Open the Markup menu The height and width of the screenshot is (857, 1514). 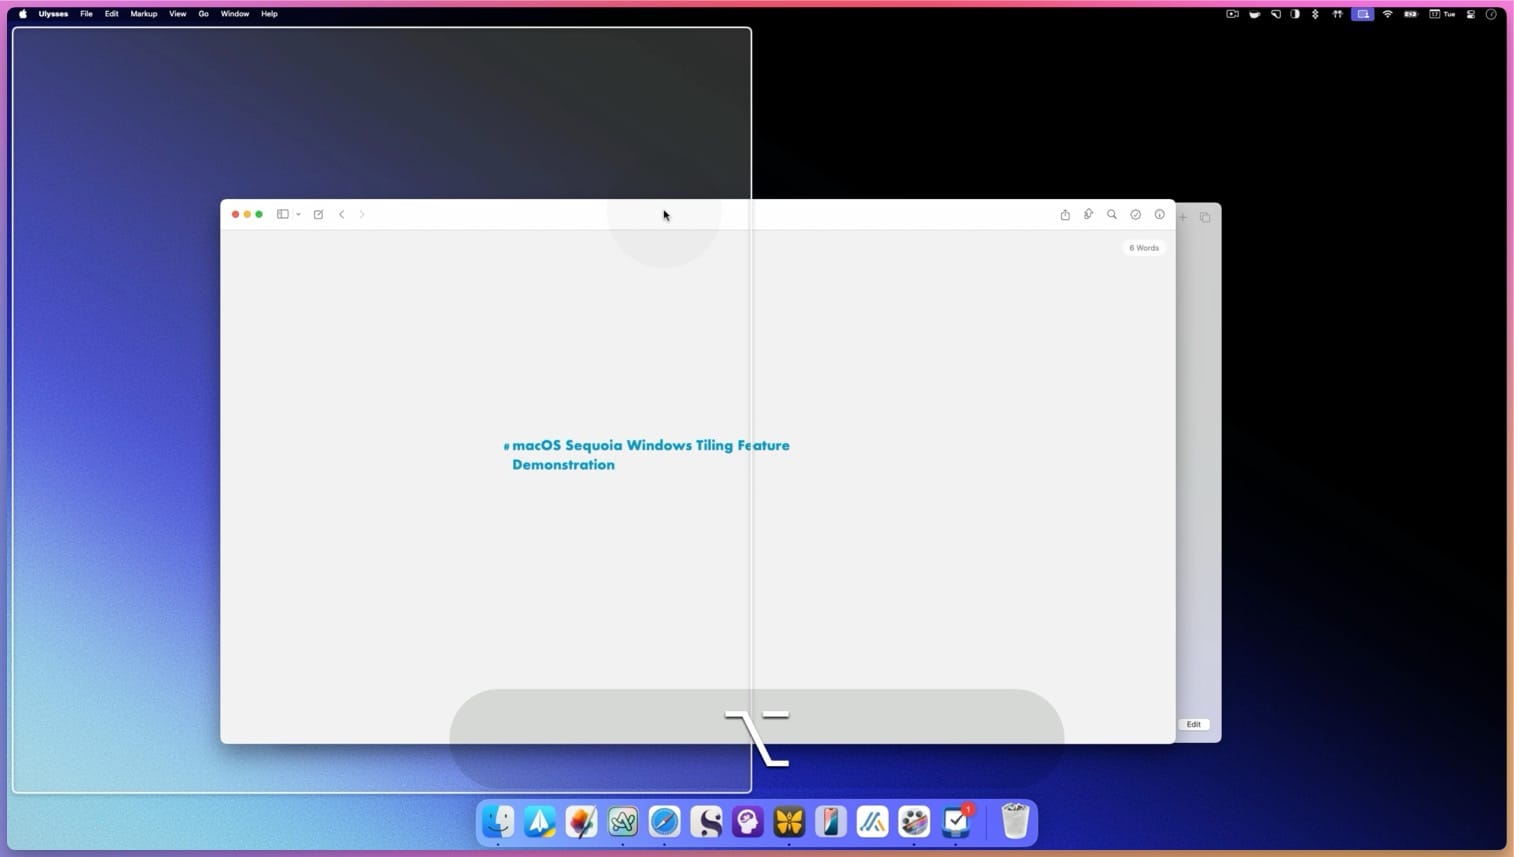coord(143,14)
